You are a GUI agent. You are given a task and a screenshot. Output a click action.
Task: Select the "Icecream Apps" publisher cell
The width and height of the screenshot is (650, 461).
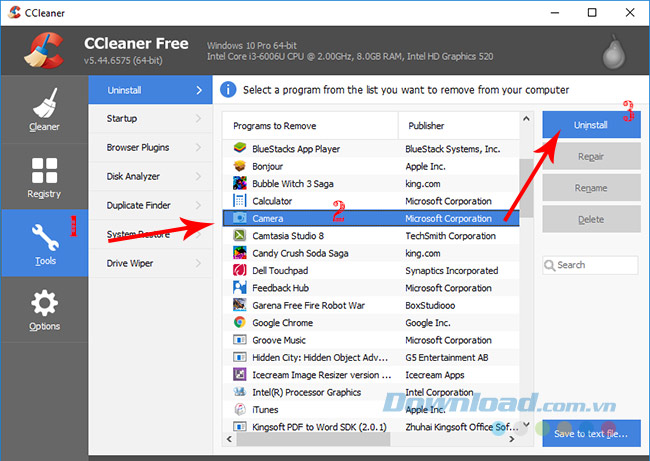435,374
